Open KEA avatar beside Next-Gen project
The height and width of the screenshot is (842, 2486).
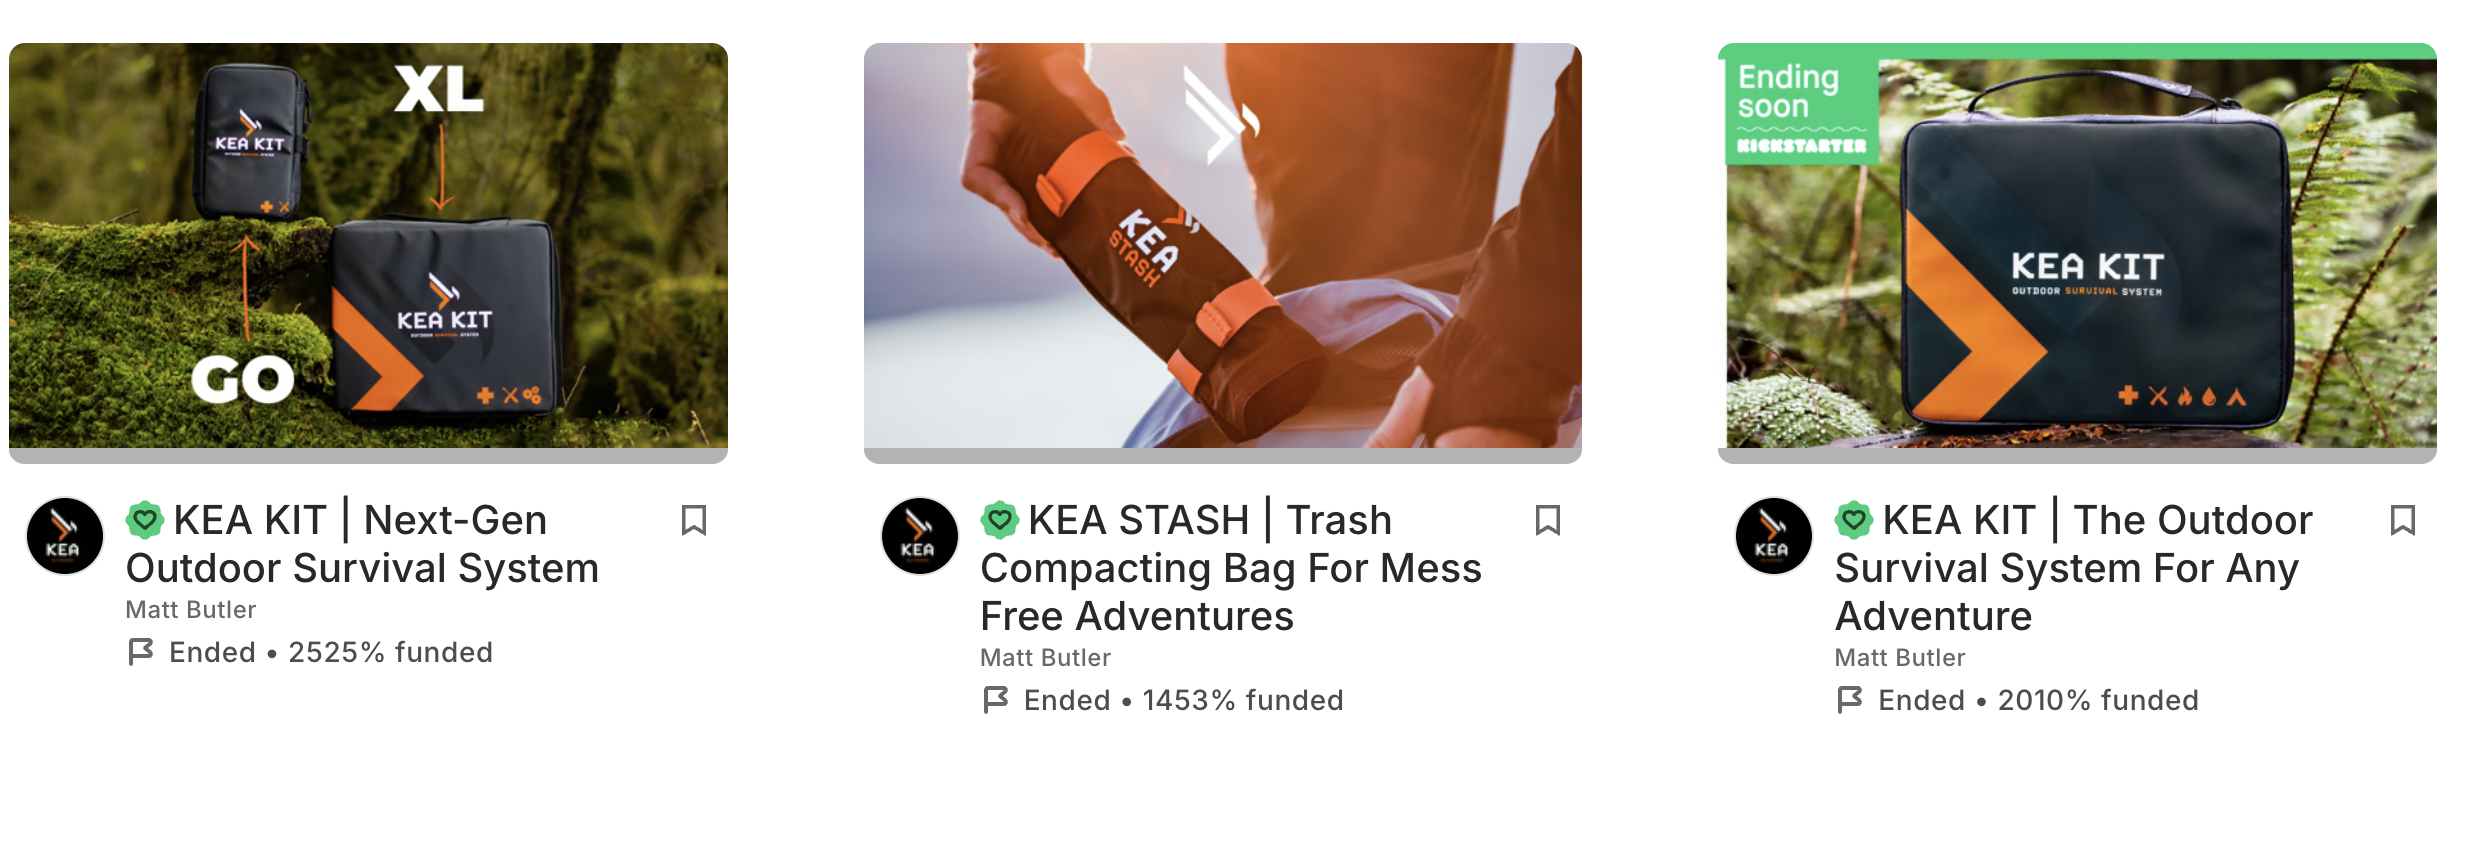[65, 536]
